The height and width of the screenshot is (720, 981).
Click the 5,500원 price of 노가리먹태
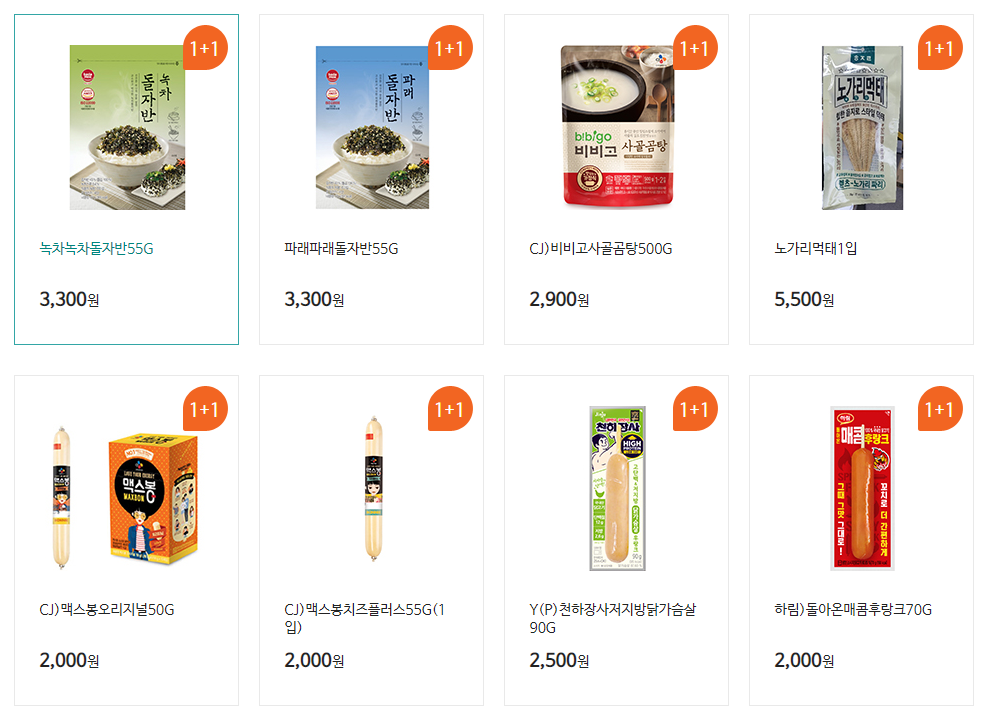point(804,299)
